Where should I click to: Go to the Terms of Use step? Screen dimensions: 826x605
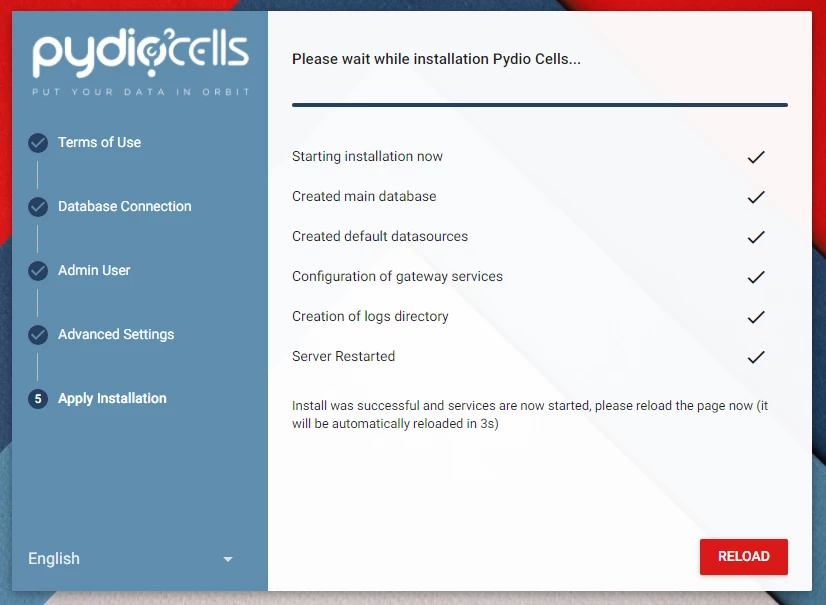pos(99,143)
